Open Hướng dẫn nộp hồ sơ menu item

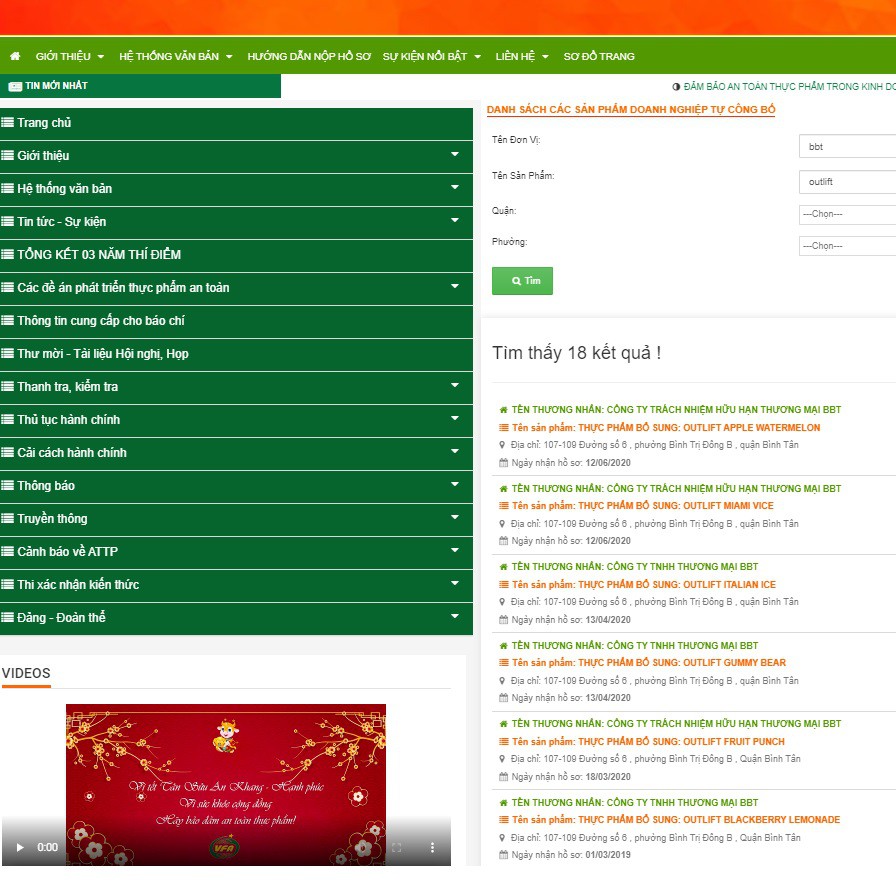tap(308, 56)
